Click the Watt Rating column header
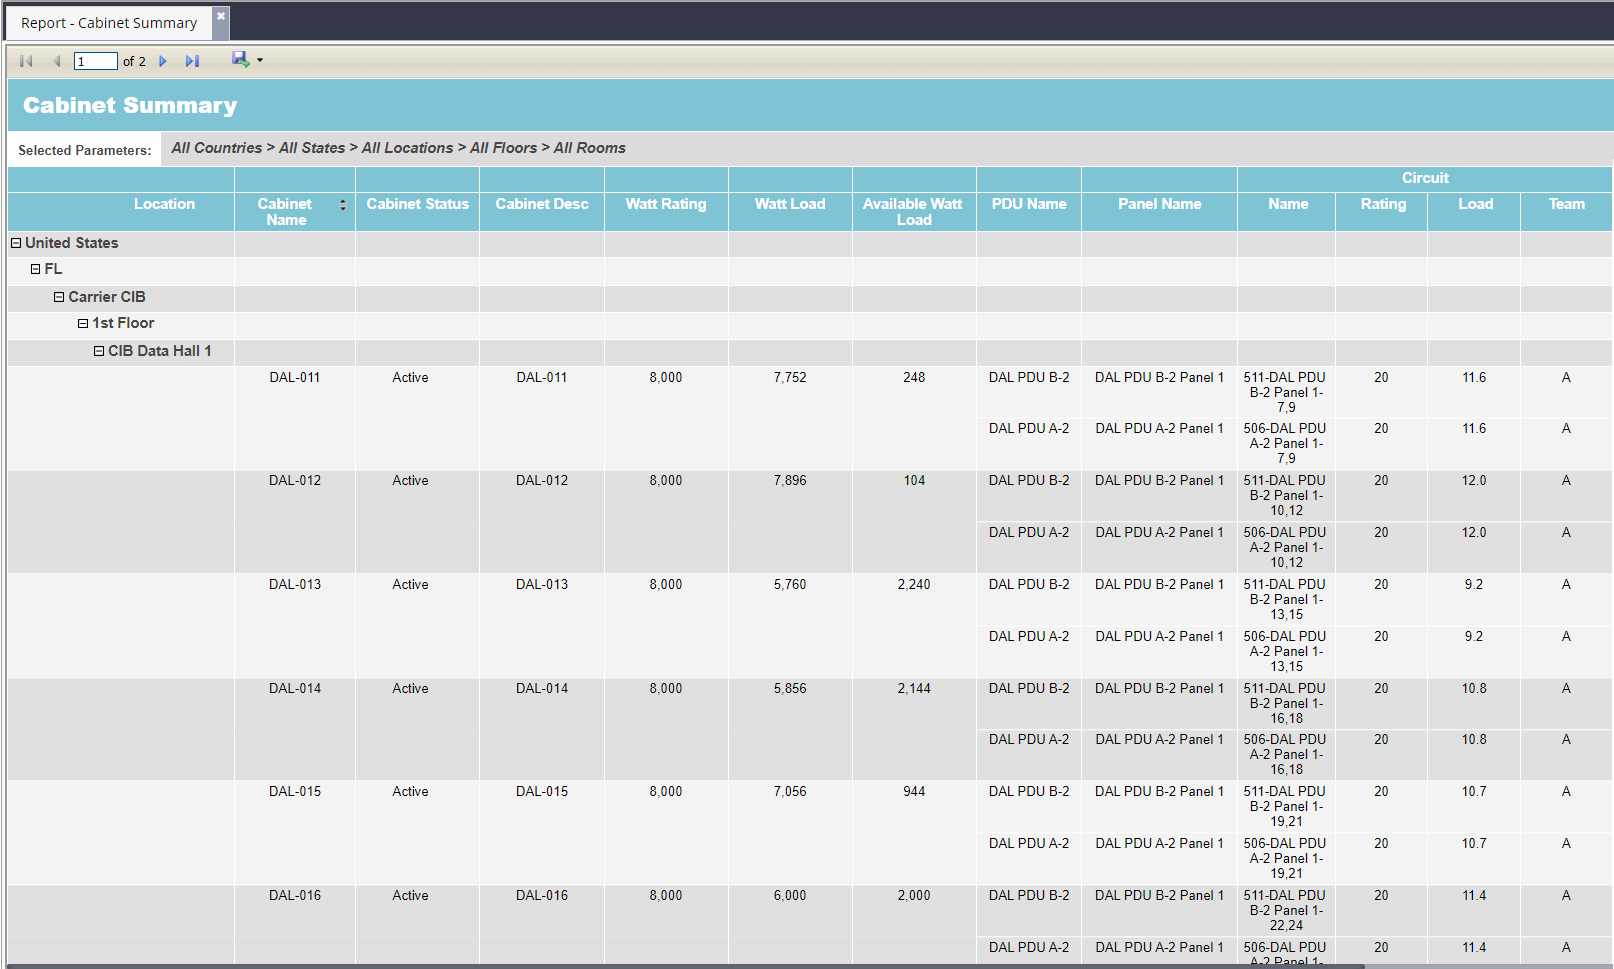The width and height of the screenshot is (1614, 969). click(665, 204)
